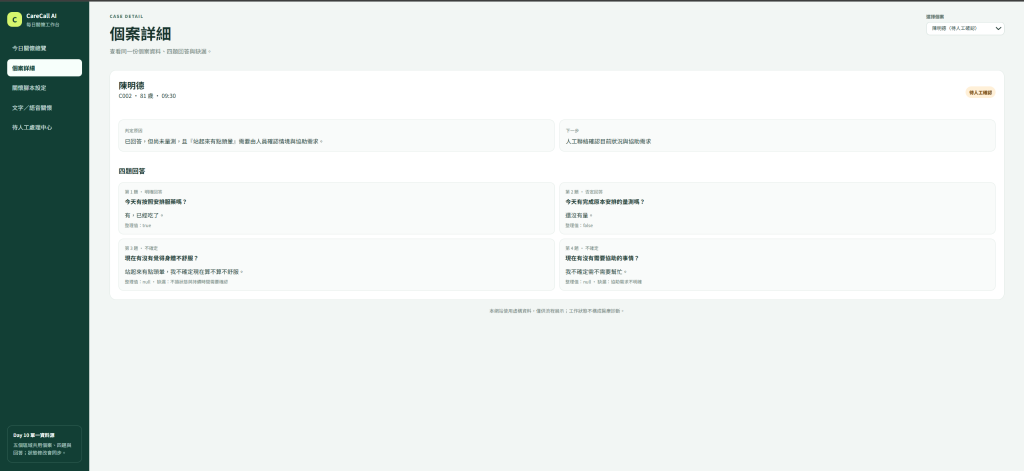Click the 個案詳細 page heading
The width and height of the screenshot is (1024, 471).
(140, 34)
